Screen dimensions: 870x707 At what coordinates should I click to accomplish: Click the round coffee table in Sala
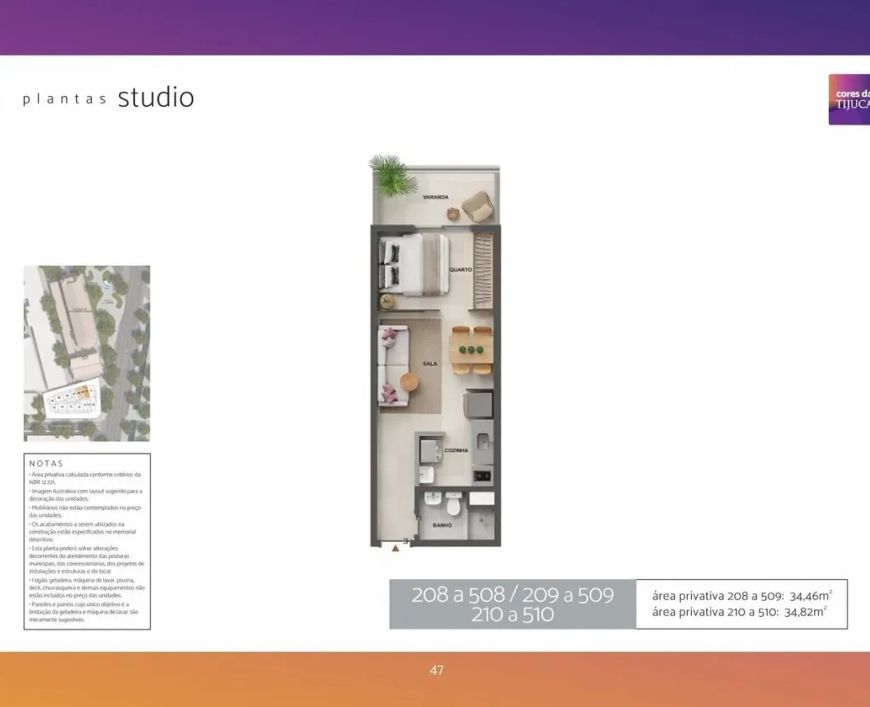(x=411, y=382)
